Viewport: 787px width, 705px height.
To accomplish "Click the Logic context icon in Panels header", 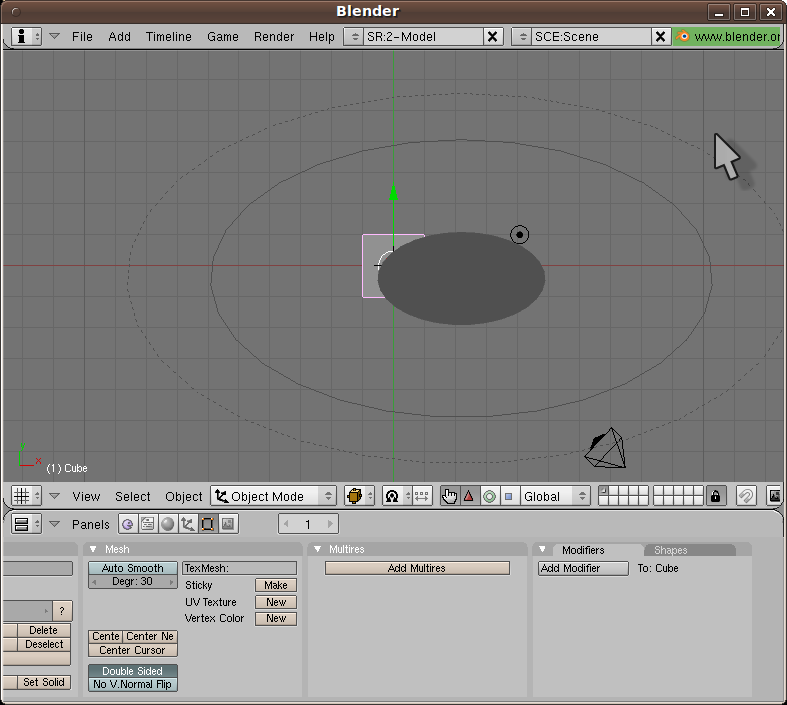I will click(x=128, y=524).
